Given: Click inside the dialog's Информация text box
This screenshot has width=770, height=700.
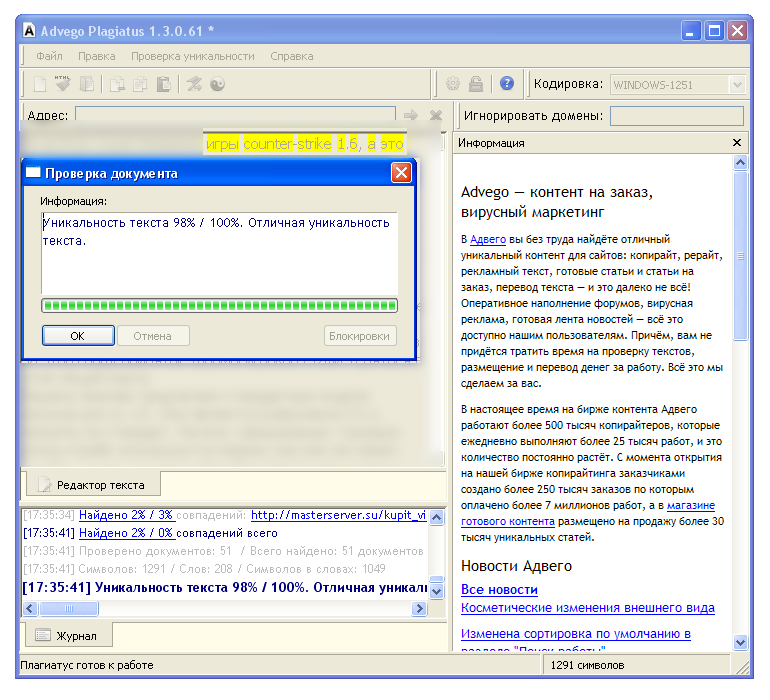Looking at the screenshot, I should (x=220, y=253).
